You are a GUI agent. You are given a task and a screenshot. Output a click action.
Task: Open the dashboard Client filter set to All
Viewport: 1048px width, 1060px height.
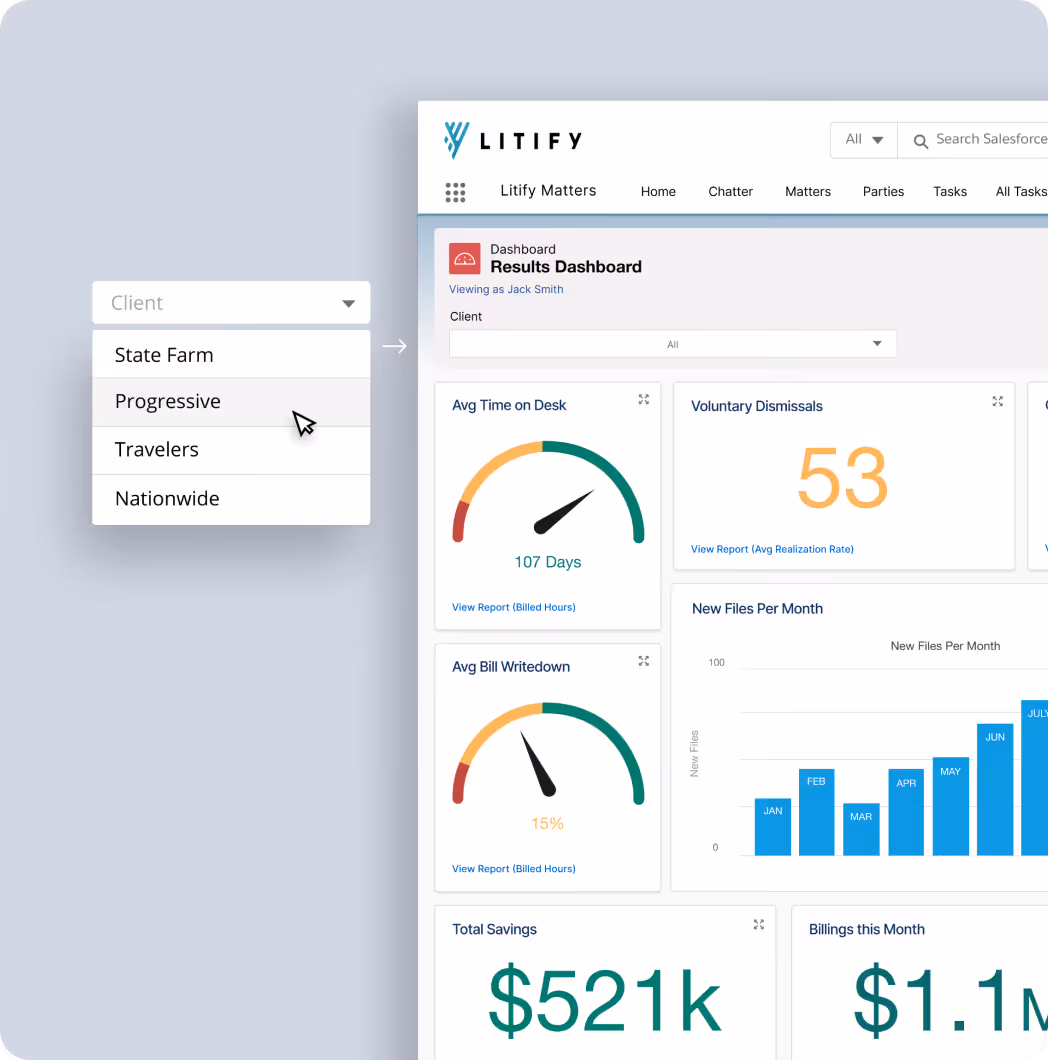point(673,344)
